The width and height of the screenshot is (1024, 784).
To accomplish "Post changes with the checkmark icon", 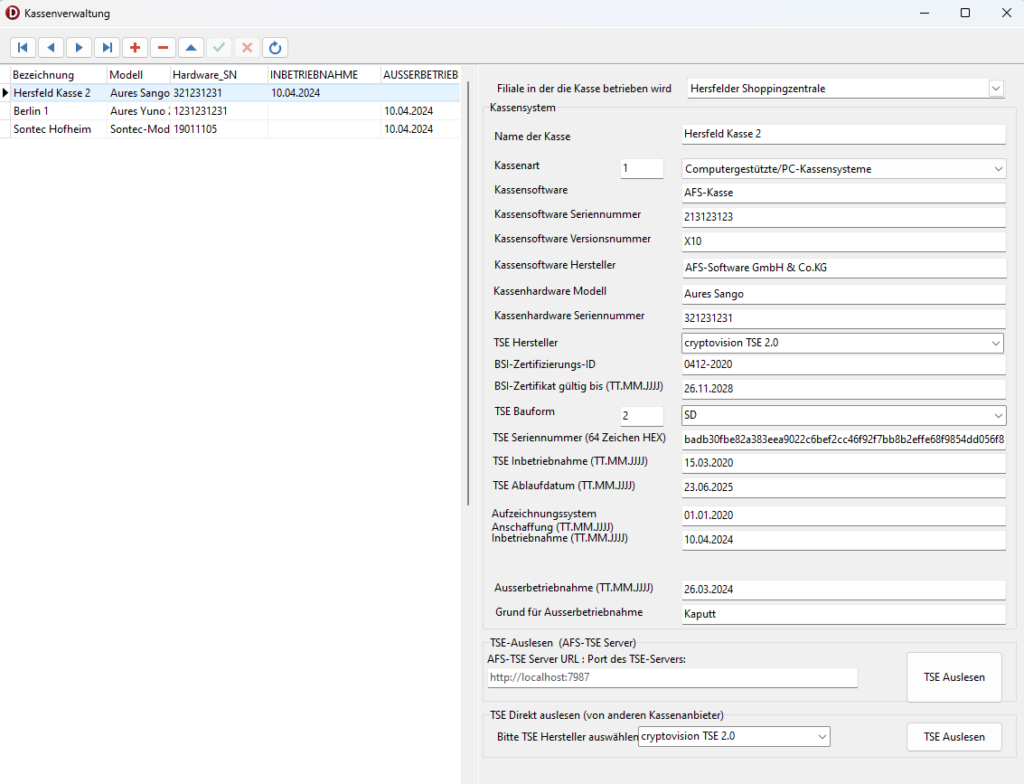I will point(219,48).
